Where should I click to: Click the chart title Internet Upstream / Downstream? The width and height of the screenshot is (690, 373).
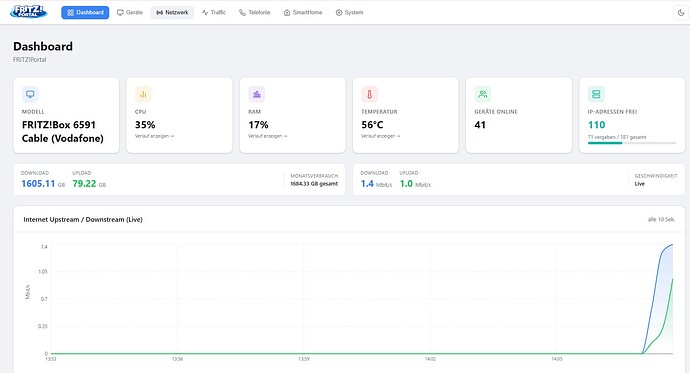pos(83,219)
